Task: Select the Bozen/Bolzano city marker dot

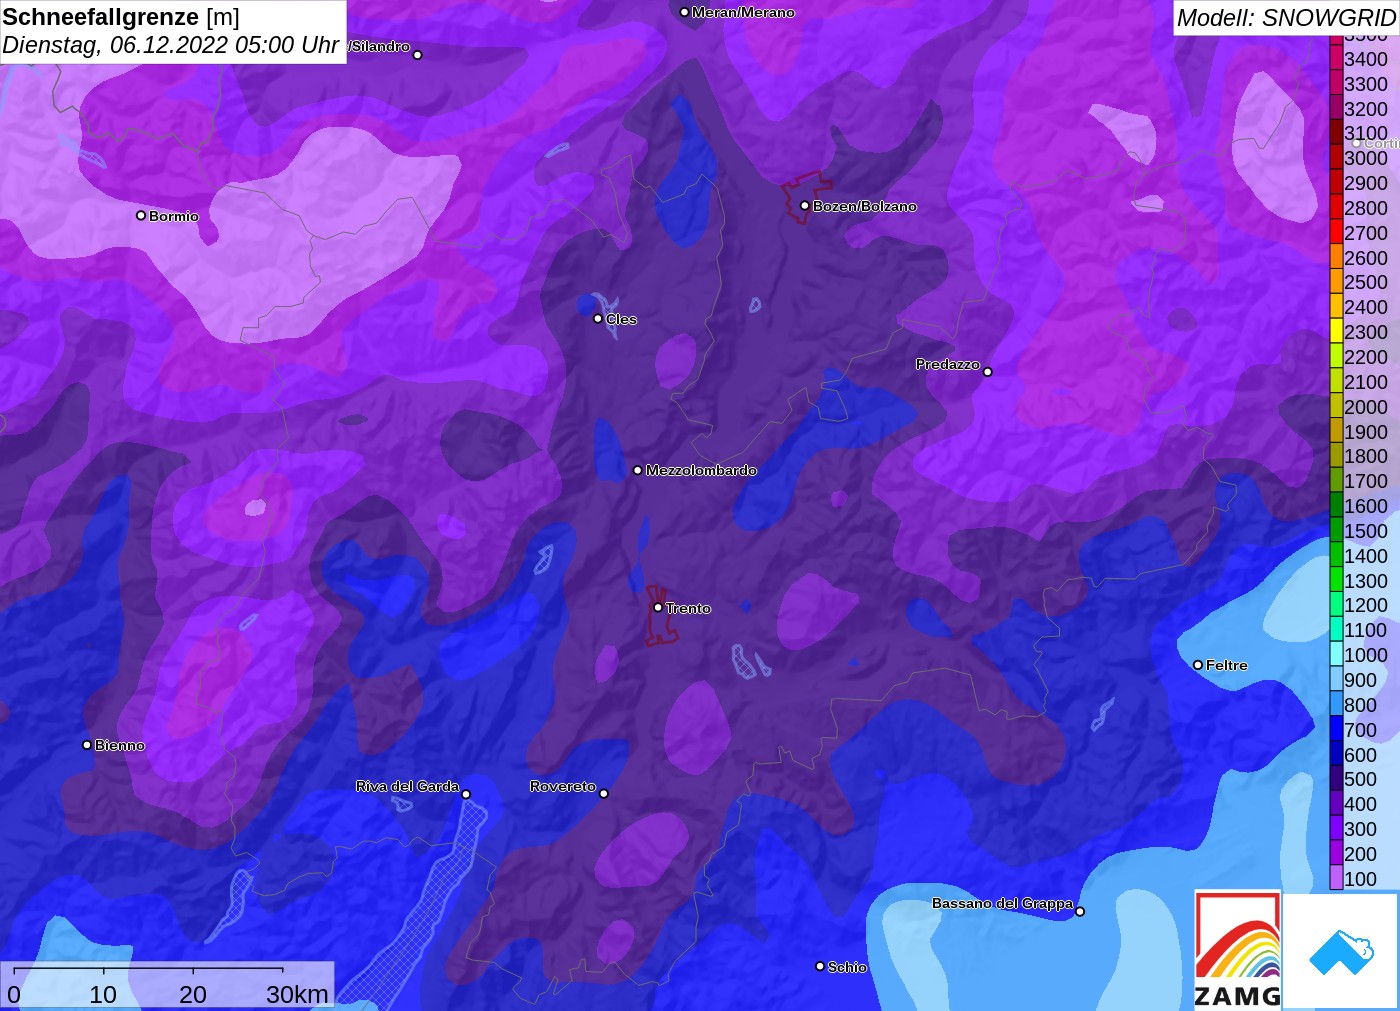Action: pos(804,206)
